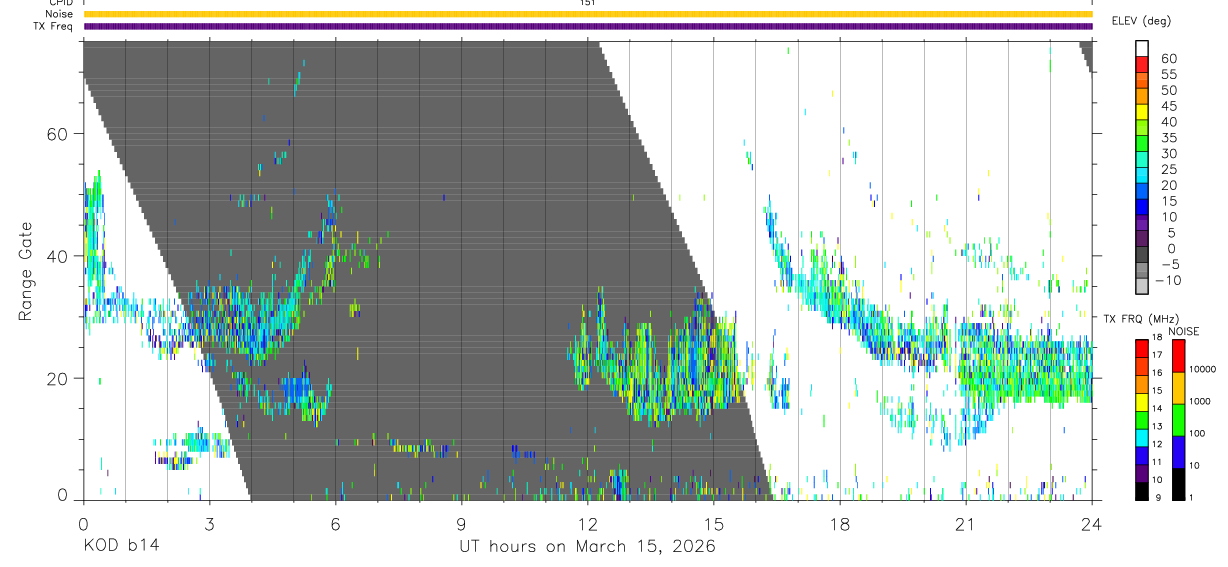The image size is (1228, 567).
Task: Click the "13" value in the TX FRQ legend
Action: [x=1157, y=427]
